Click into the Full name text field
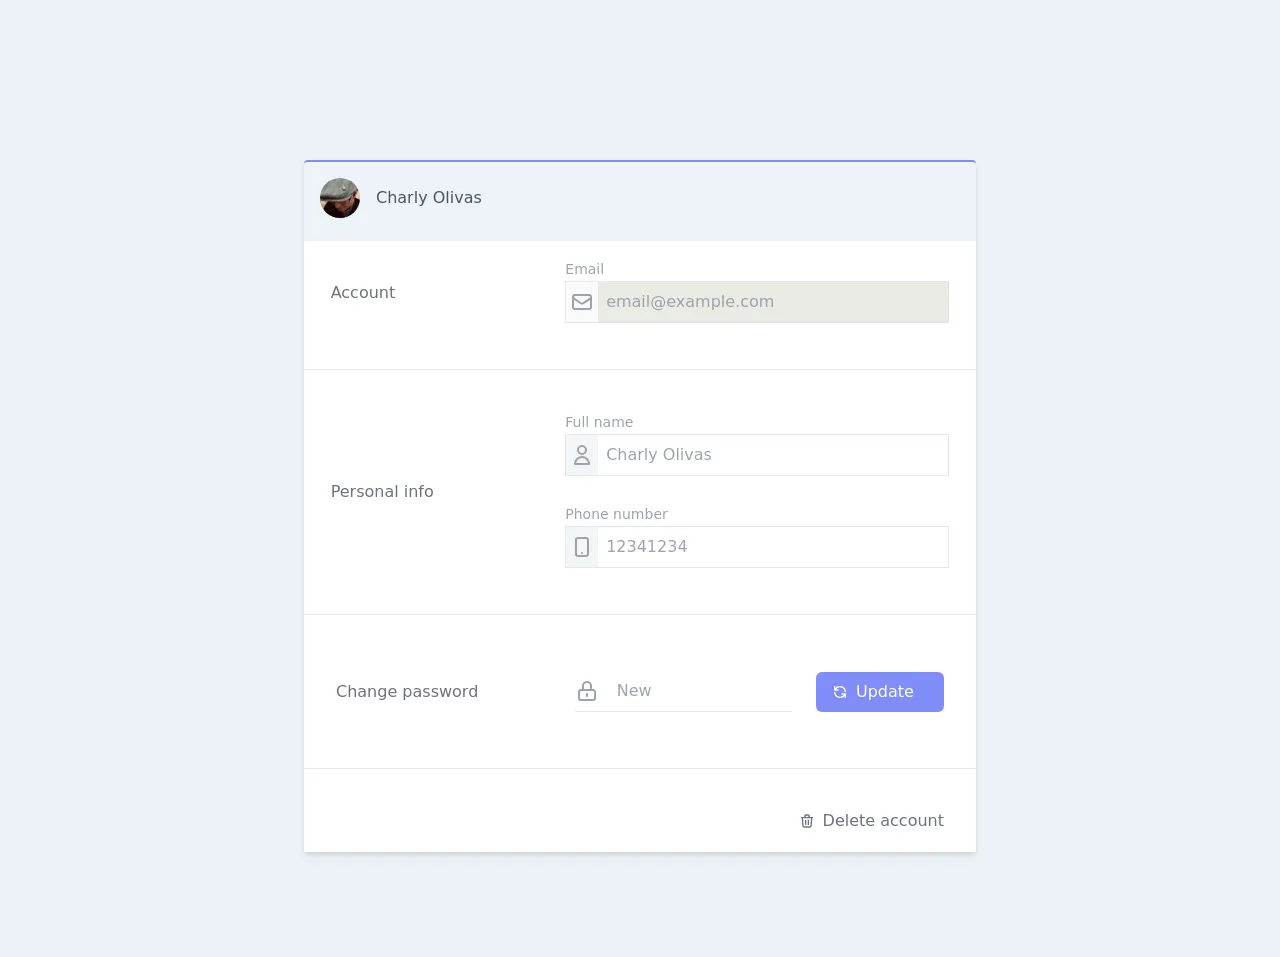1280x957 pixels. [x=772, y=455]
